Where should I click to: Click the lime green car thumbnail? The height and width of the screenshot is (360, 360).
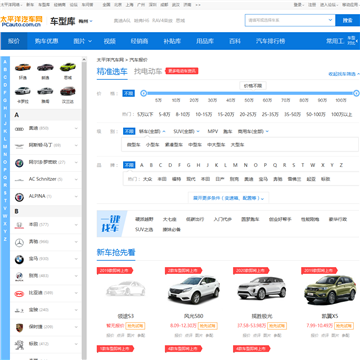coord(68,67)
